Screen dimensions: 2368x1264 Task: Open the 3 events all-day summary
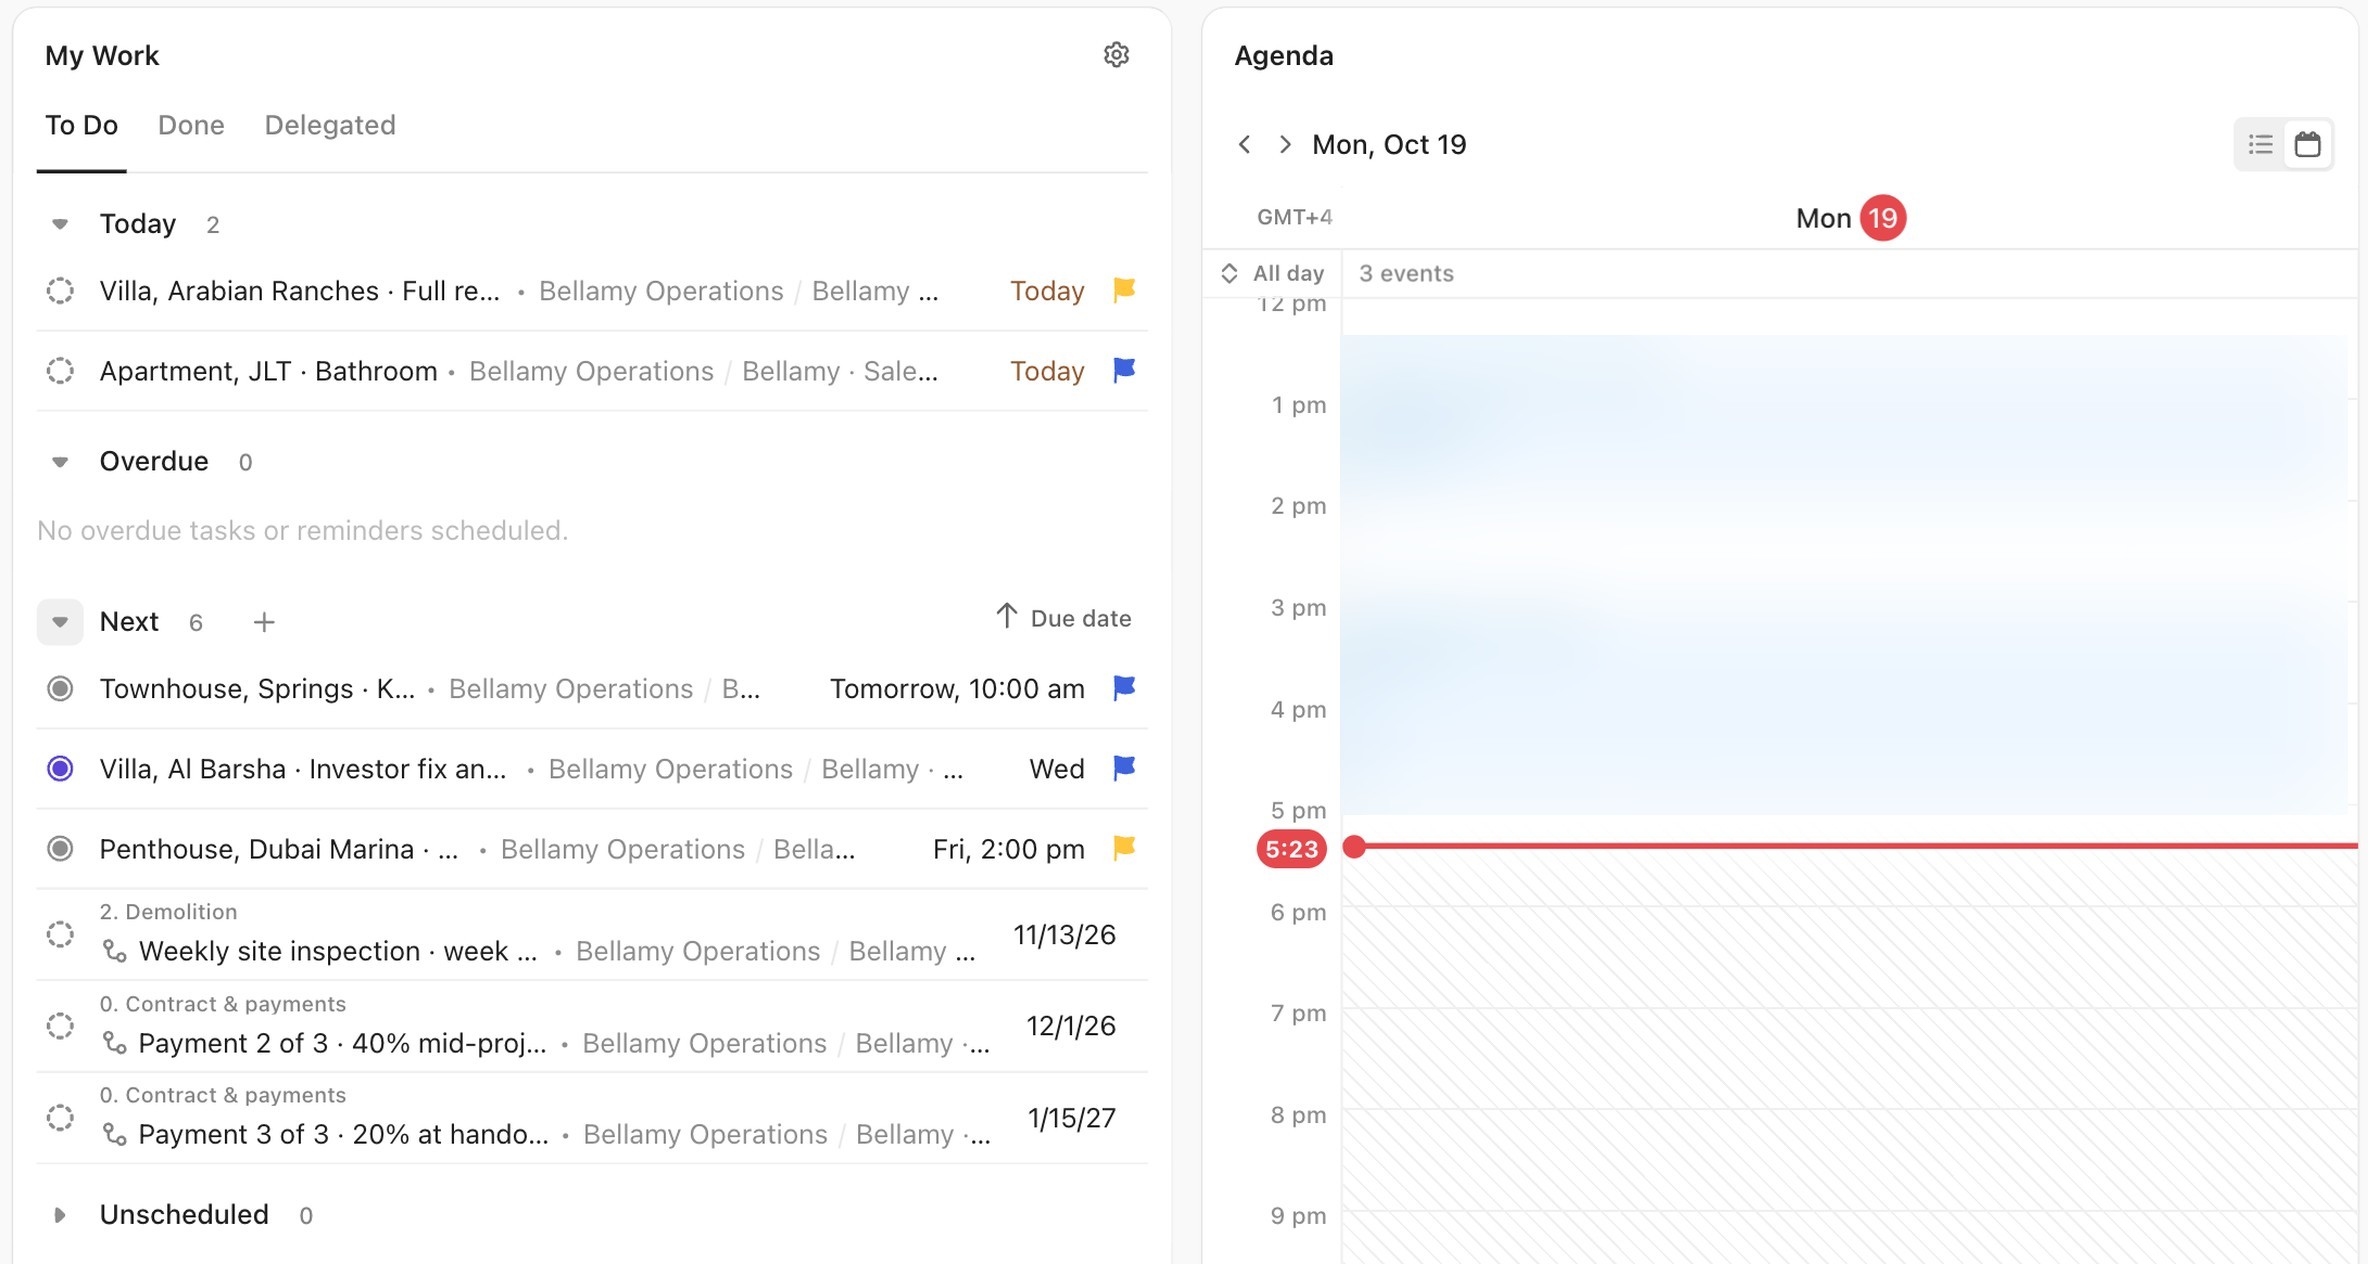pyautogui.click(x=1406, y=273)
